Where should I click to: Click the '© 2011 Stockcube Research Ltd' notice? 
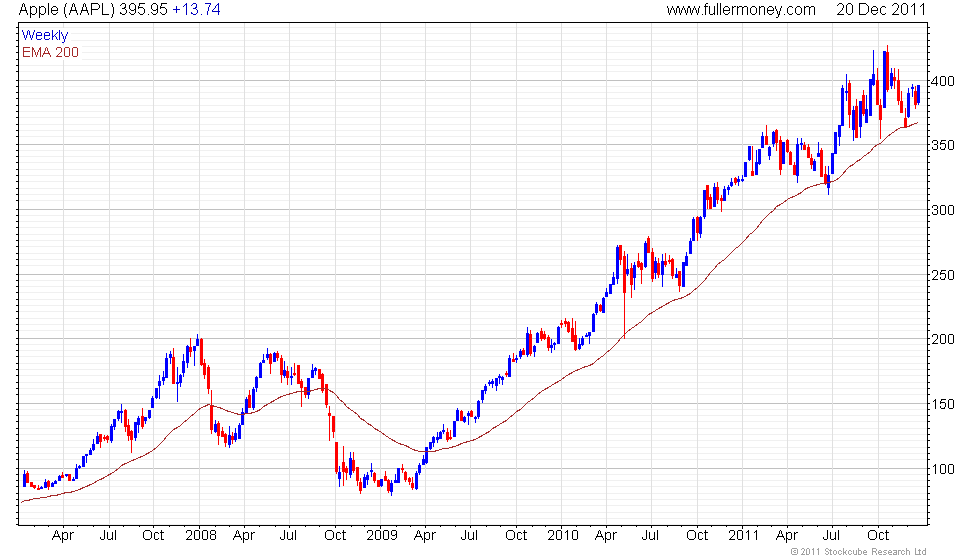pos(858,552)
